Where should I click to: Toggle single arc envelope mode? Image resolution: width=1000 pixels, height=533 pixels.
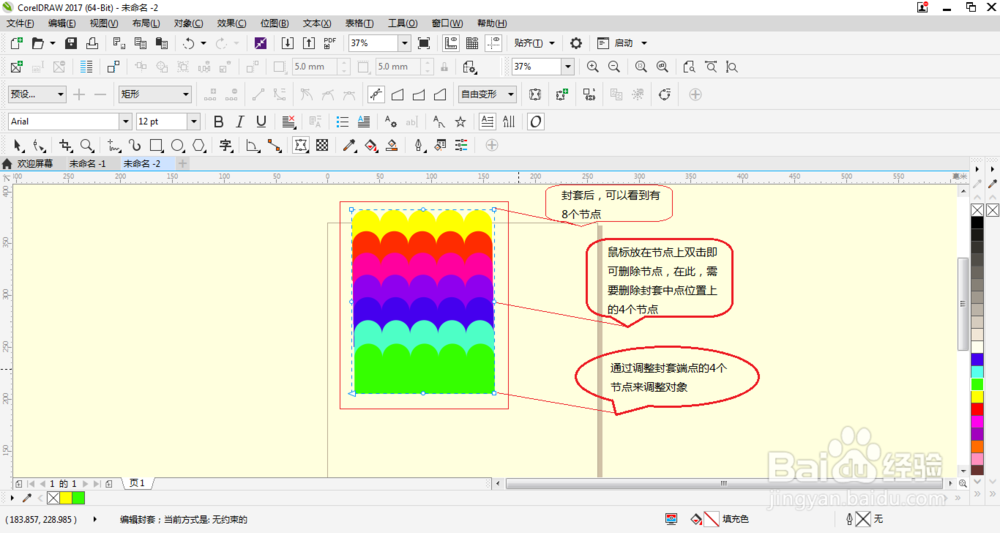(418, 94)
